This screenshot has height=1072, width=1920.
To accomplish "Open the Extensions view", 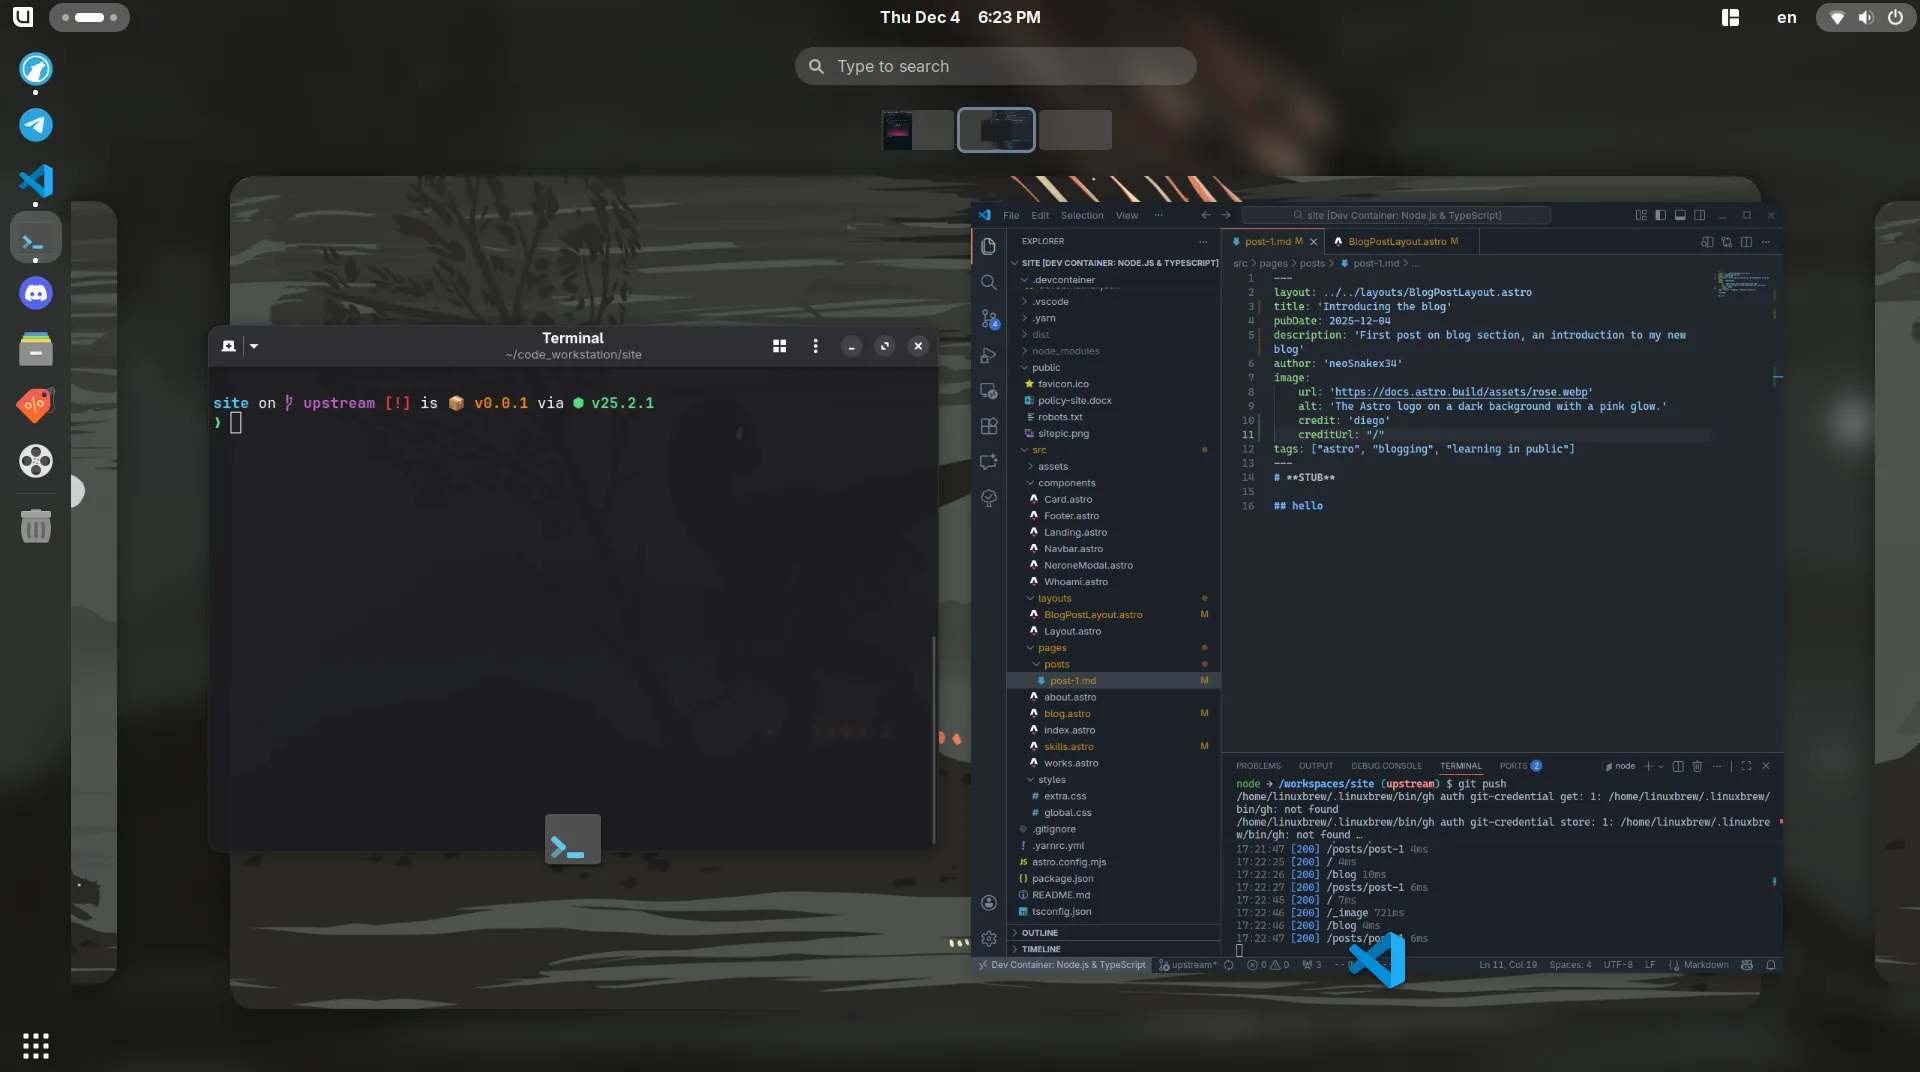I will coord(988,426).
